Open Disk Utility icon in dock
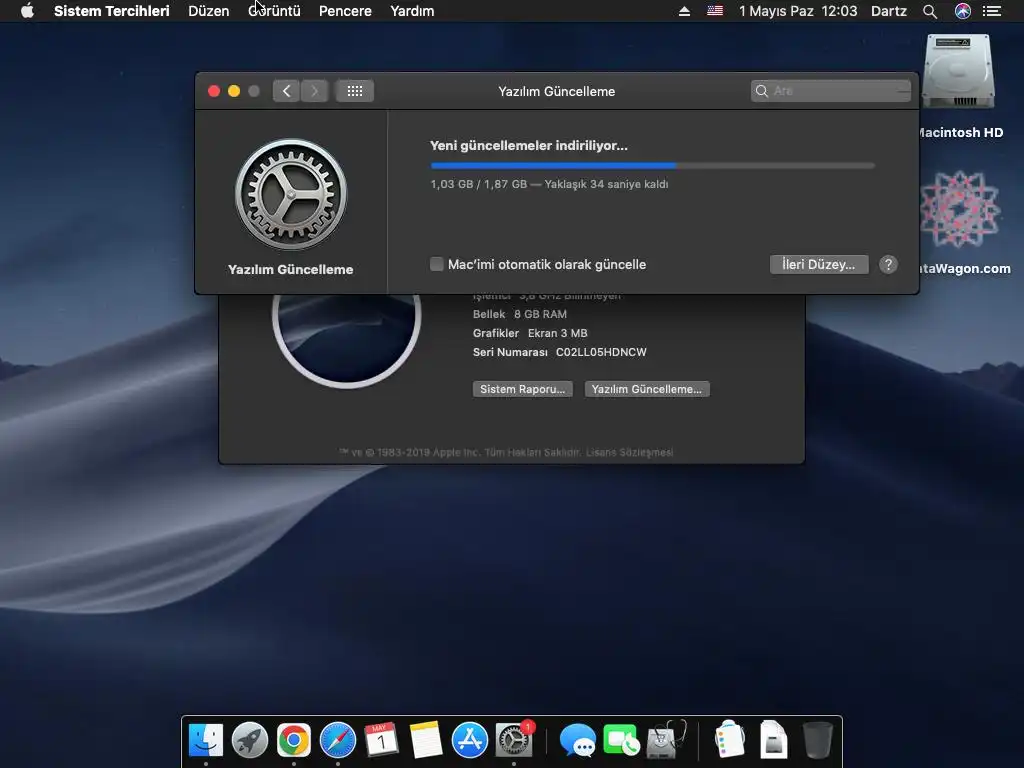This screenshot has height=768, width=1024. point(665,740)
